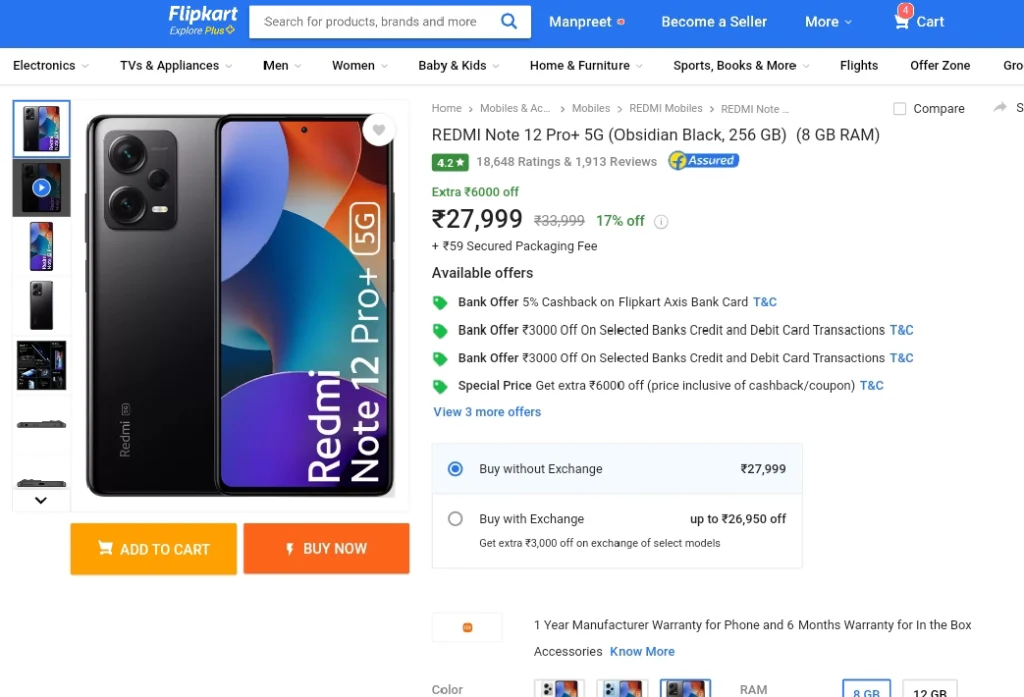Screen dimensions: 1024x697
Task: Go to Offer Zone
Action: pos(940,65)
